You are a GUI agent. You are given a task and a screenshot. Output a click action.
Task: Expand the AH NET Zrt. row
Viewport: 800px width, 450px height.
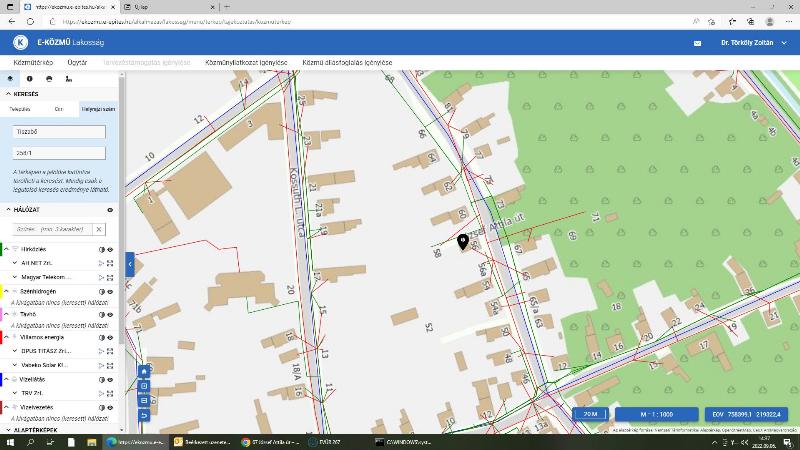(15, 263)
